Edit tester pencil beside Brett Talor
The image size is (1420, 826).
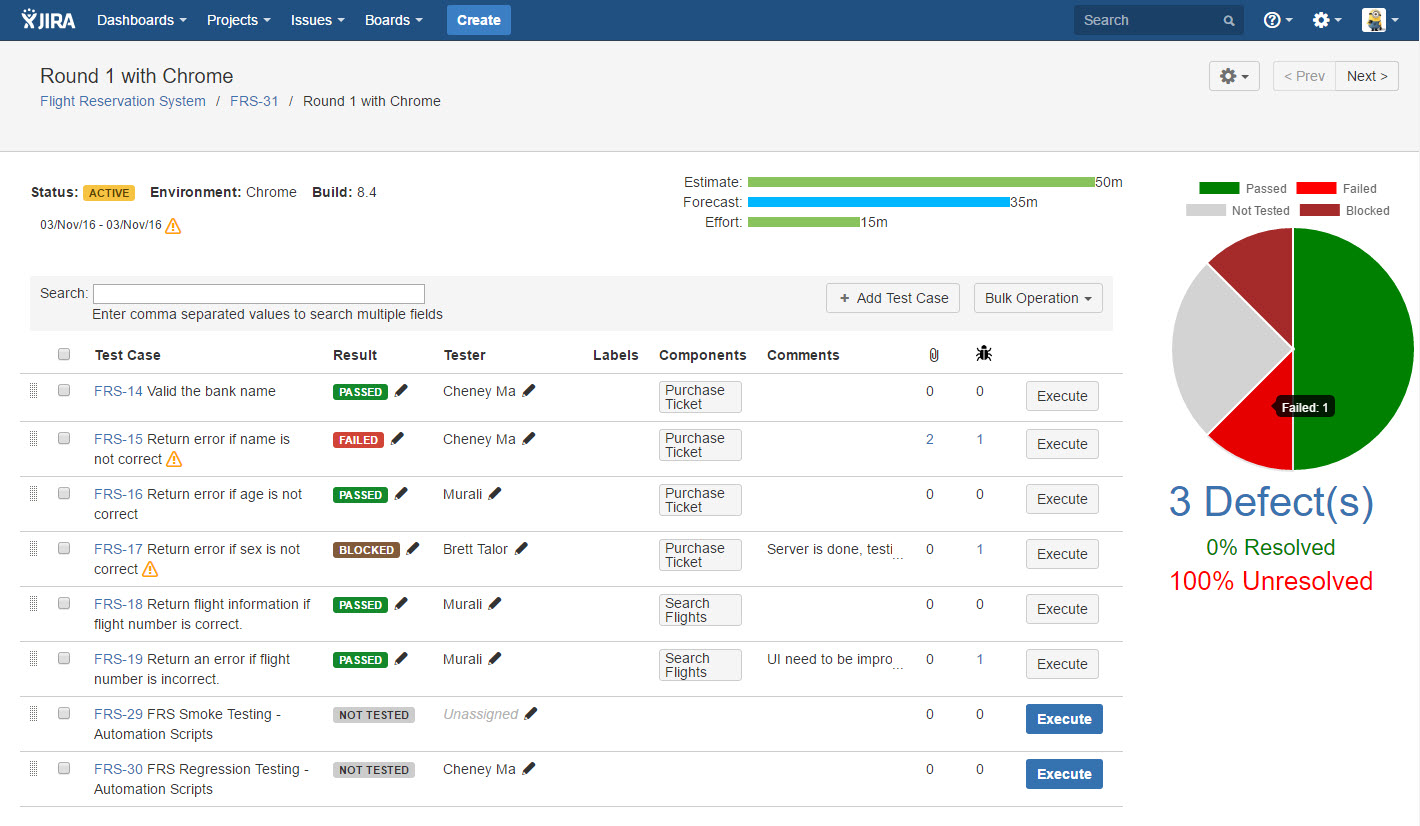[521, 549]
